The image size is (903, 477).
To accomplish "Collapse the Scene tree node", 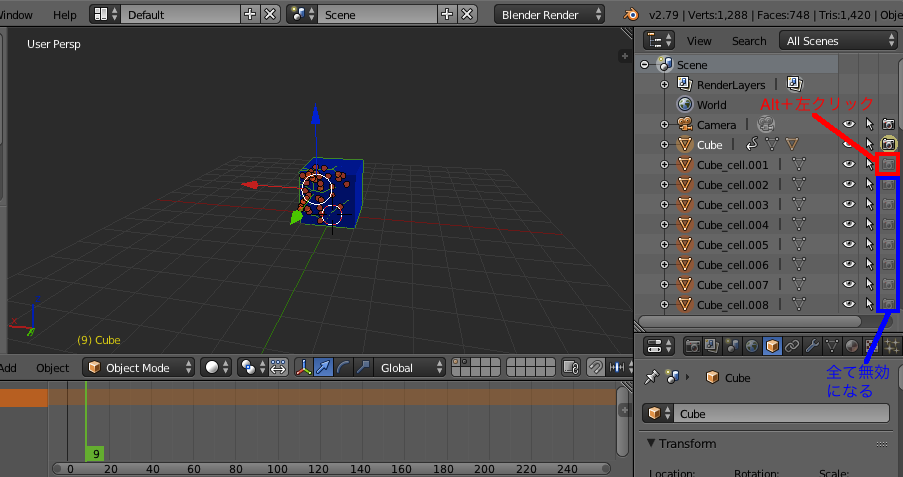I will click(644, 65).
